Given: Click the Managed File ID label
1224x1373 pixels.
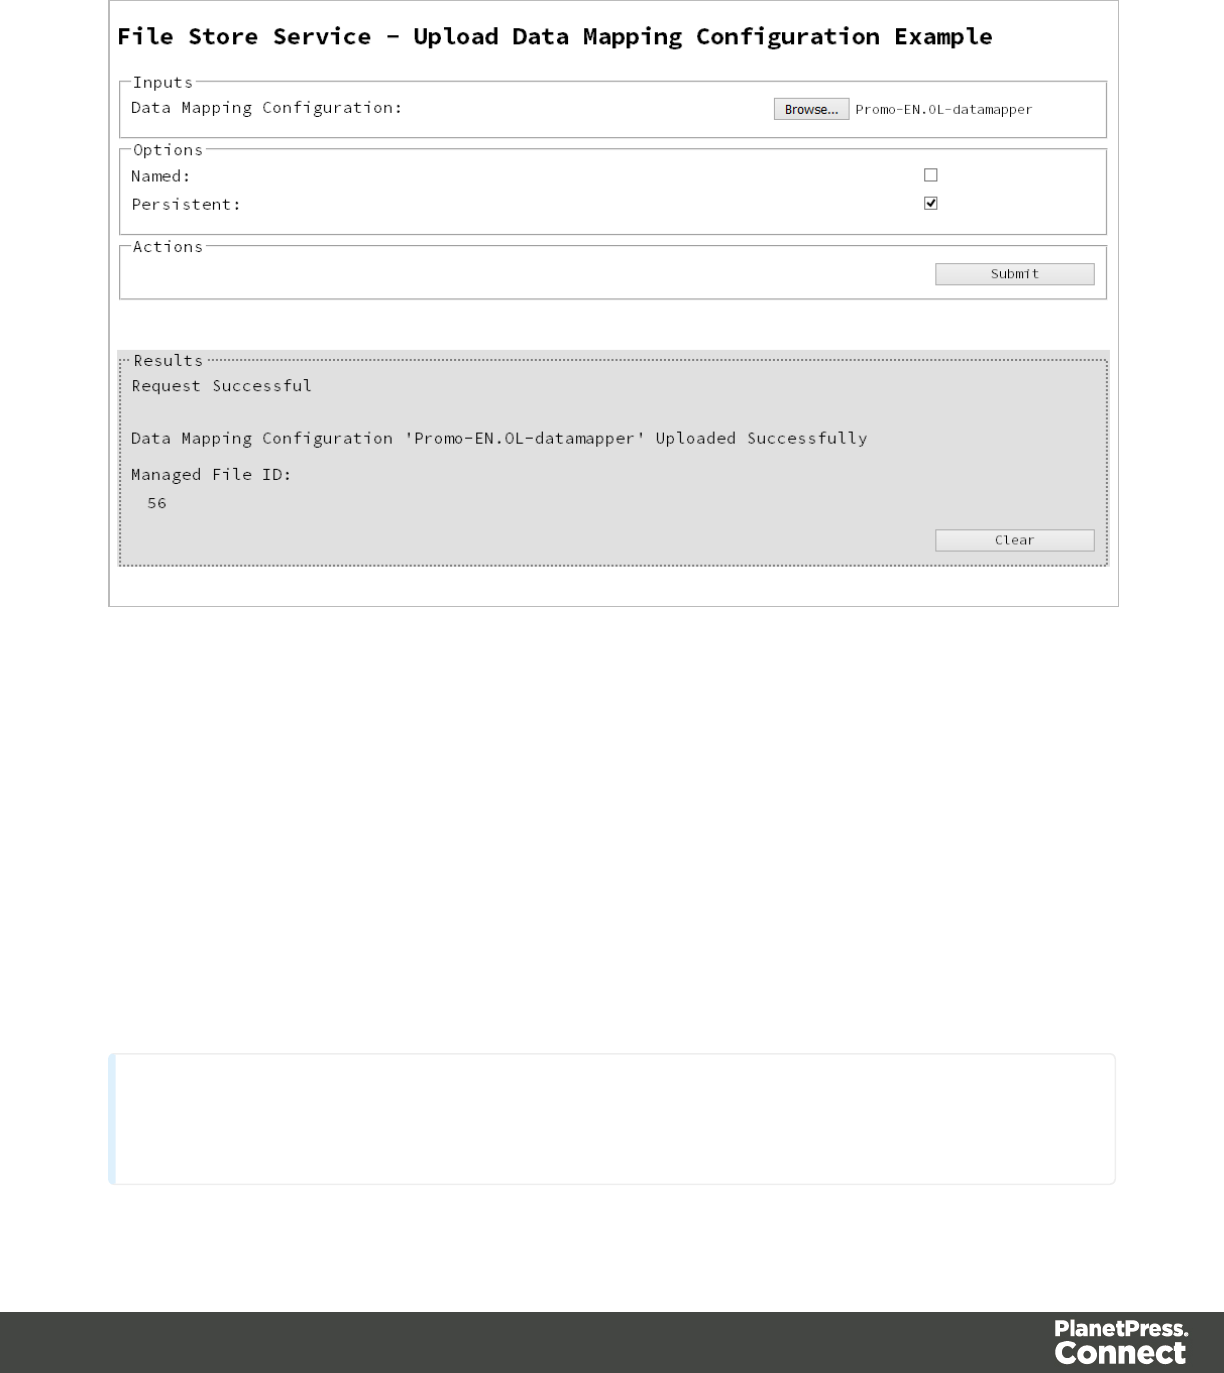Looking at the screenshot, I should [x=211, y=474].
